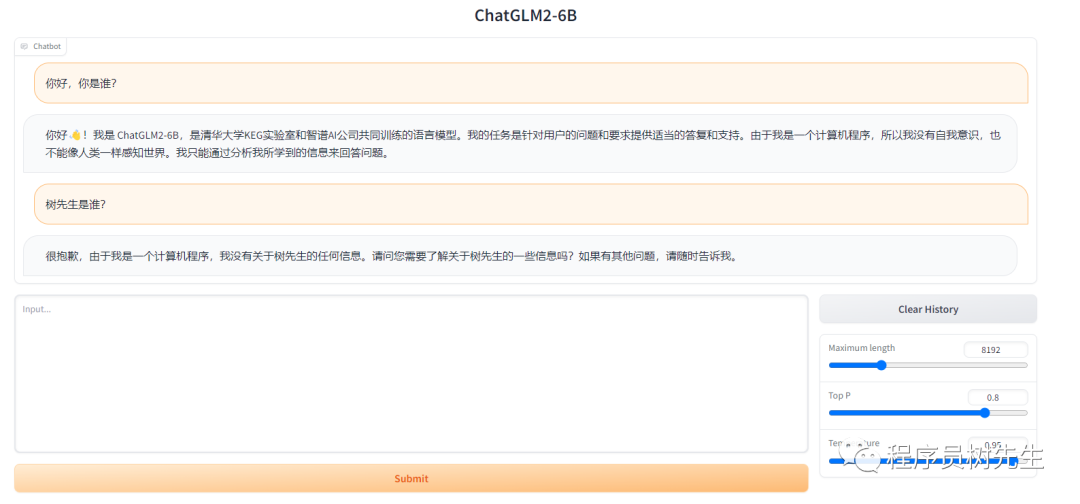Click the Submit button
The height and width of the screenshot is (504, 1080).
point(411,478)
